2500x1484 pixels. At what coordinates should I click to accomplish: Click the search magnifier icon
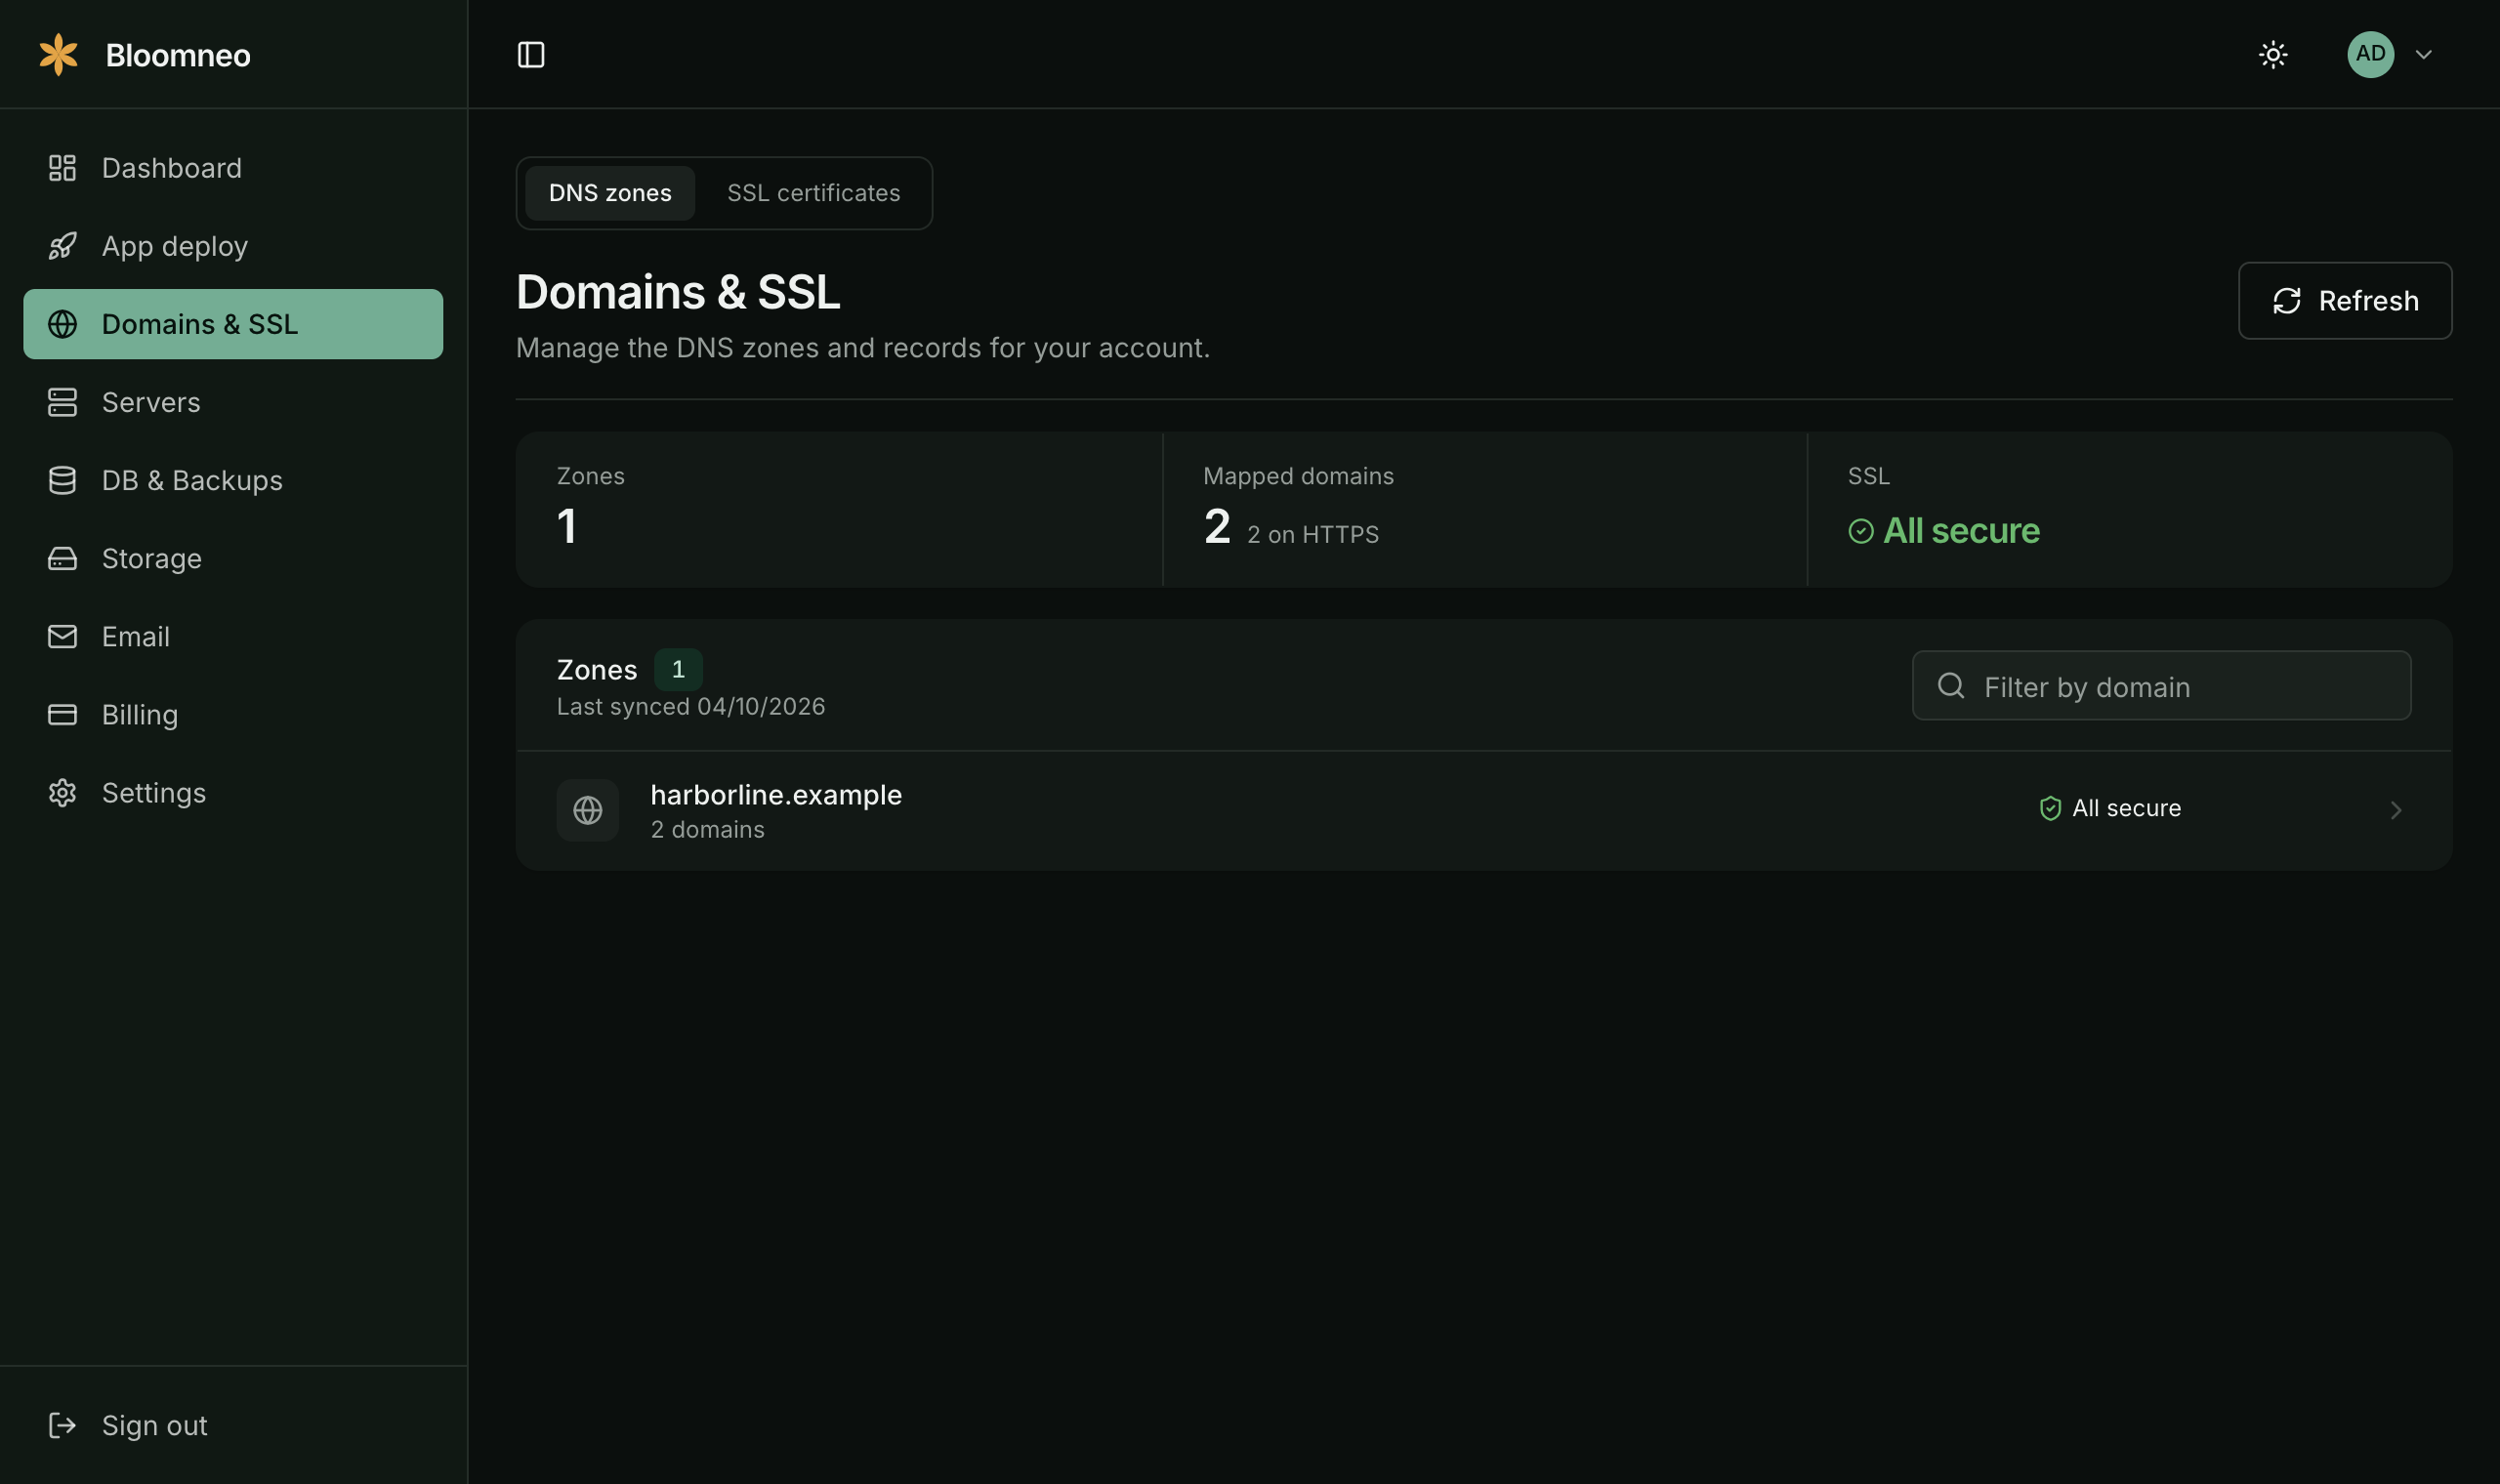[1951, 686]
